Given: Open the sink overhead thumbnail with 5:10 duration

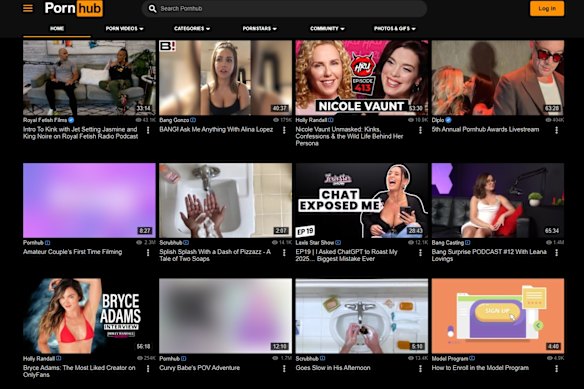Looking at the screenshot, I should point(362,316).
